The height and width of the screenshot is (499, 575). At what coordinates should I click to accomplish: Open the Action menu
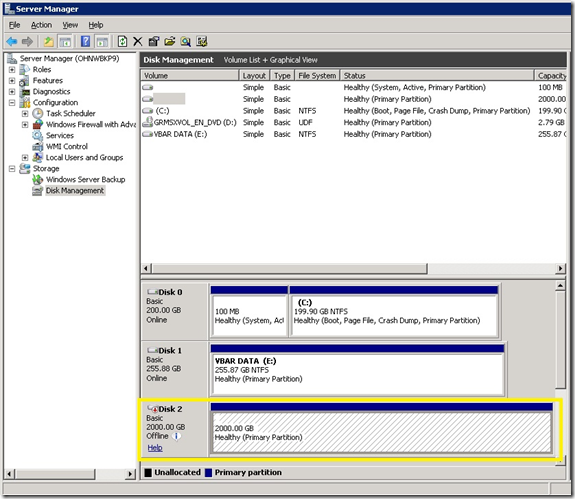[41, 25]
